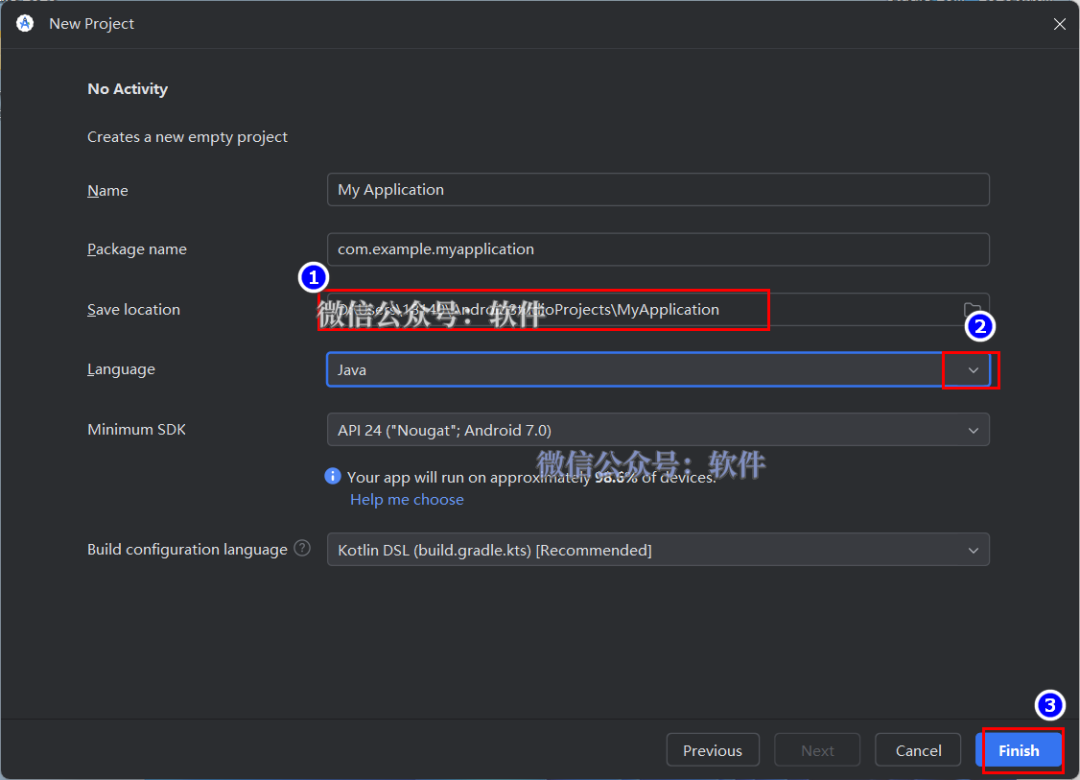This screenshot has width=1080, height=780.
Task: Open the Language dropdown
Action: [x=658, y=369]
